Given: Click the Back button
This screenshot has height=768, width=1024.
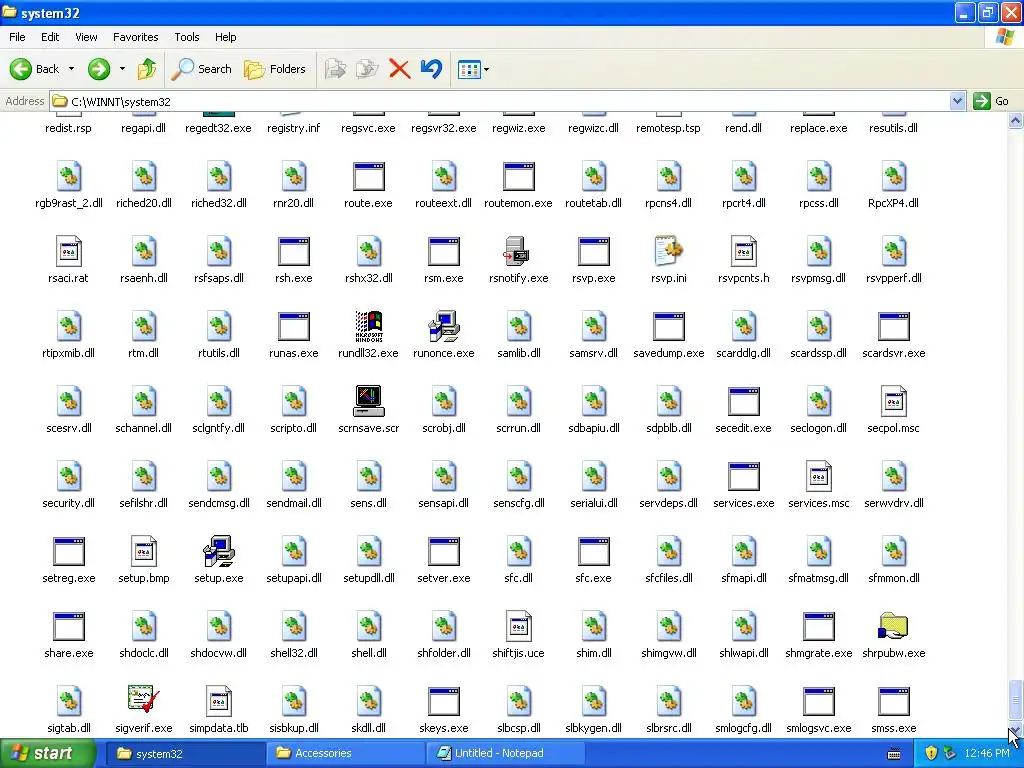Looking at the screenshot, I should tap(35, 69).
